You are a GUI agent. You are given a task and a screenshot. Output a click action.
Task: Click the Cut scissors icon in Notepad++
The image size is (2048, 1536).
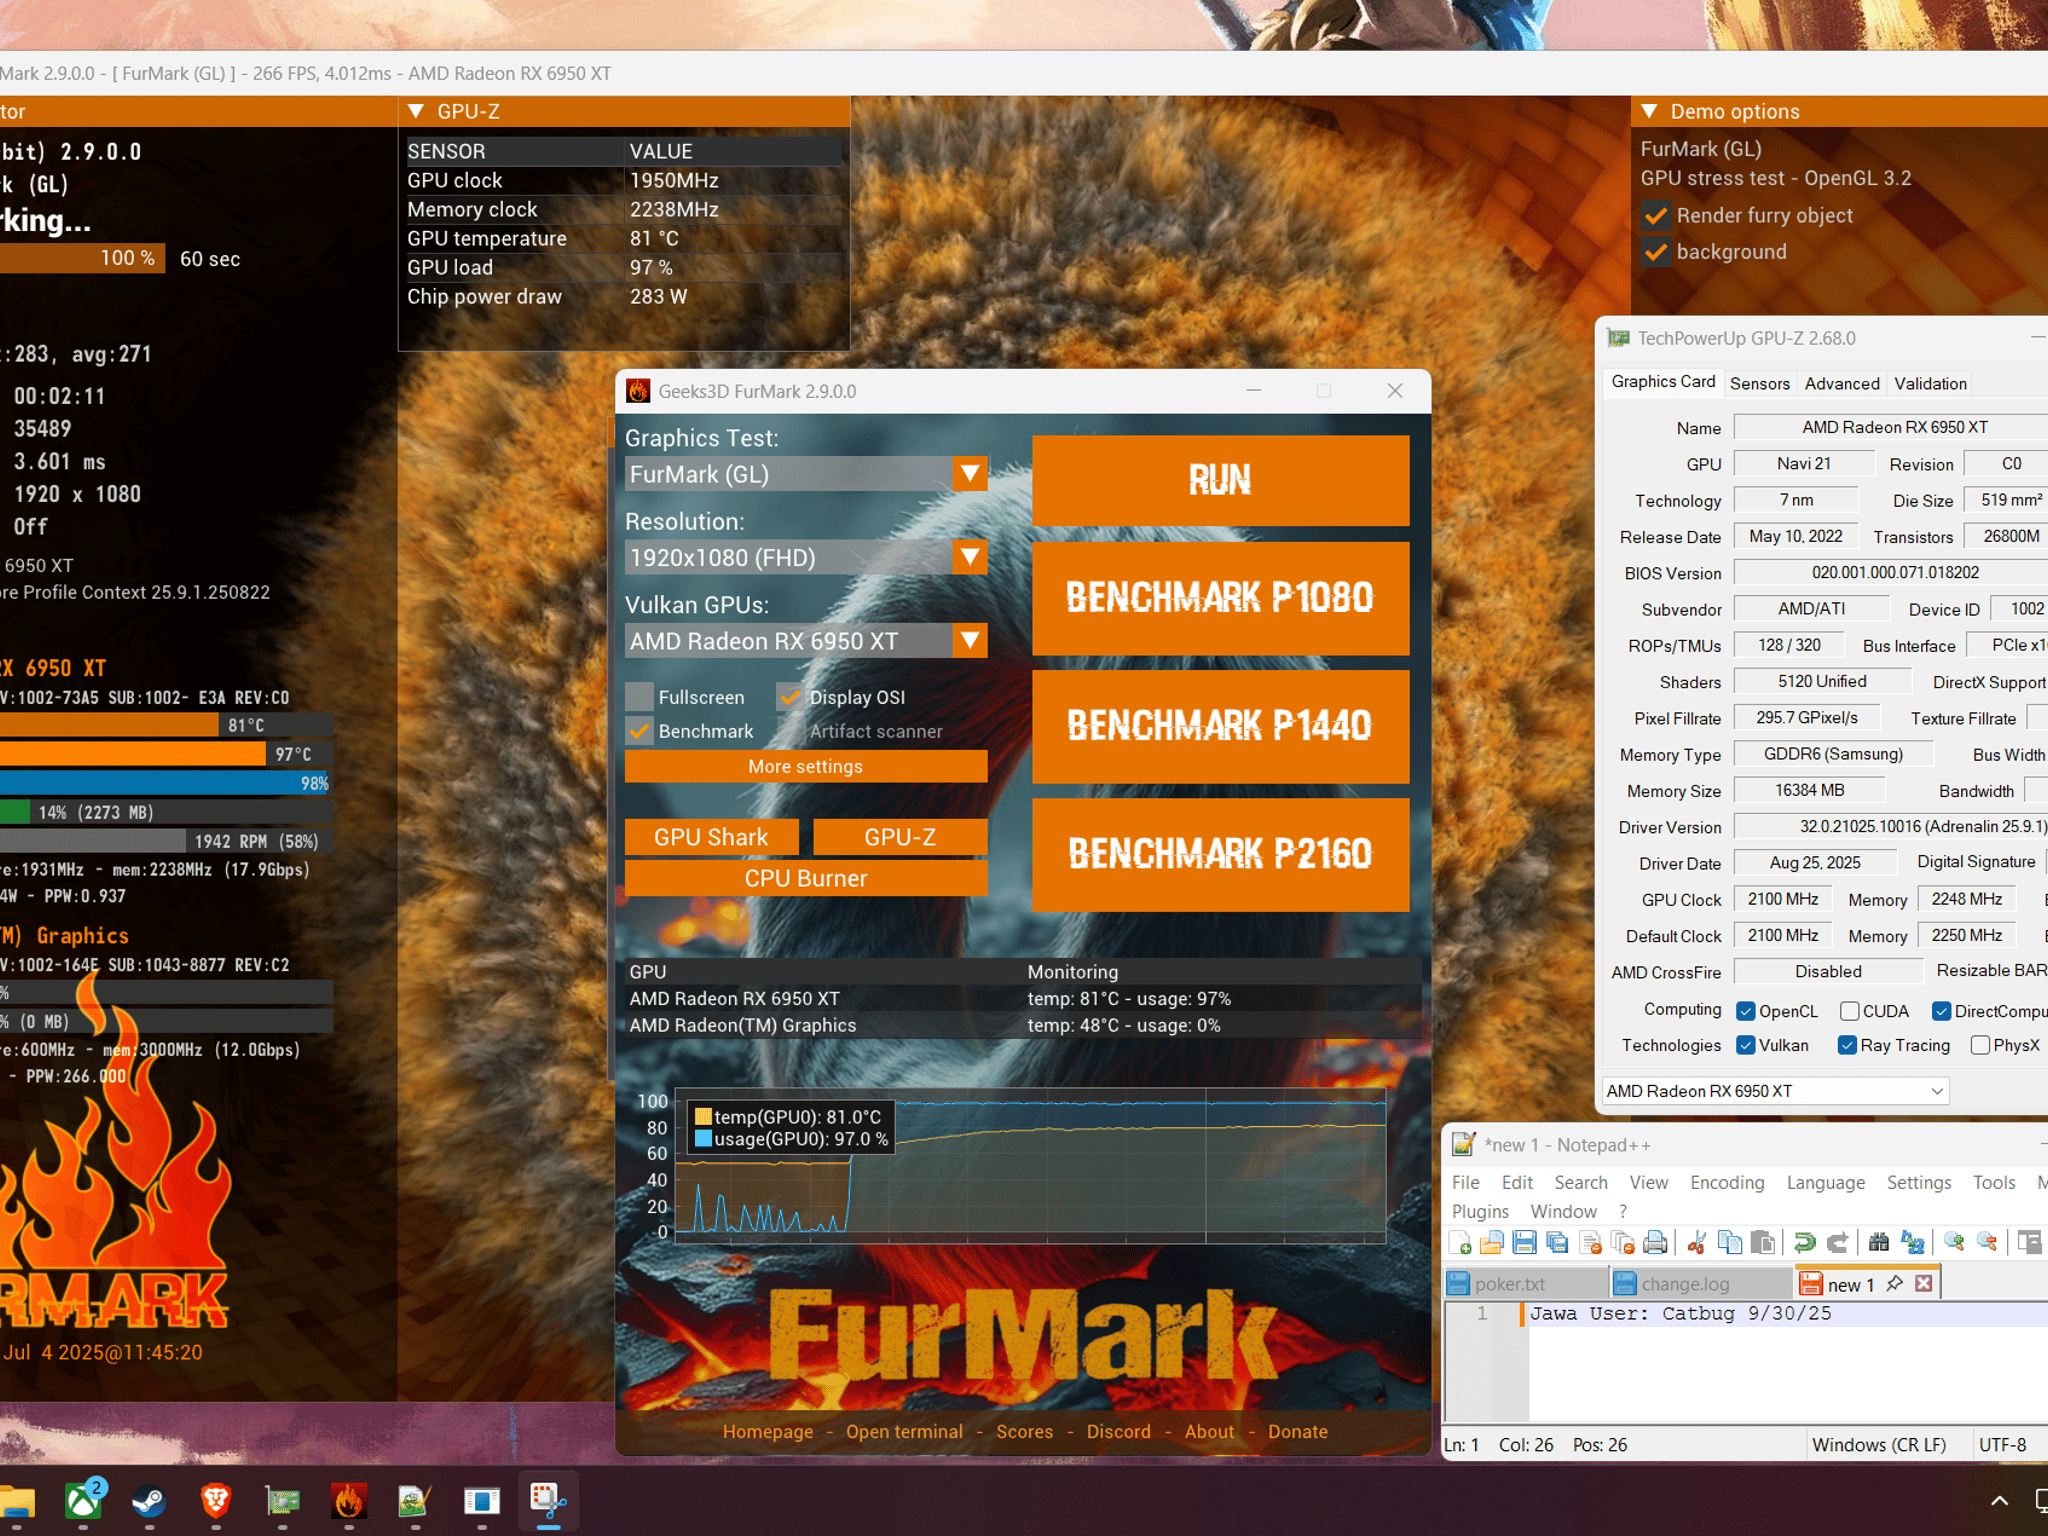click(1697, 1242)
